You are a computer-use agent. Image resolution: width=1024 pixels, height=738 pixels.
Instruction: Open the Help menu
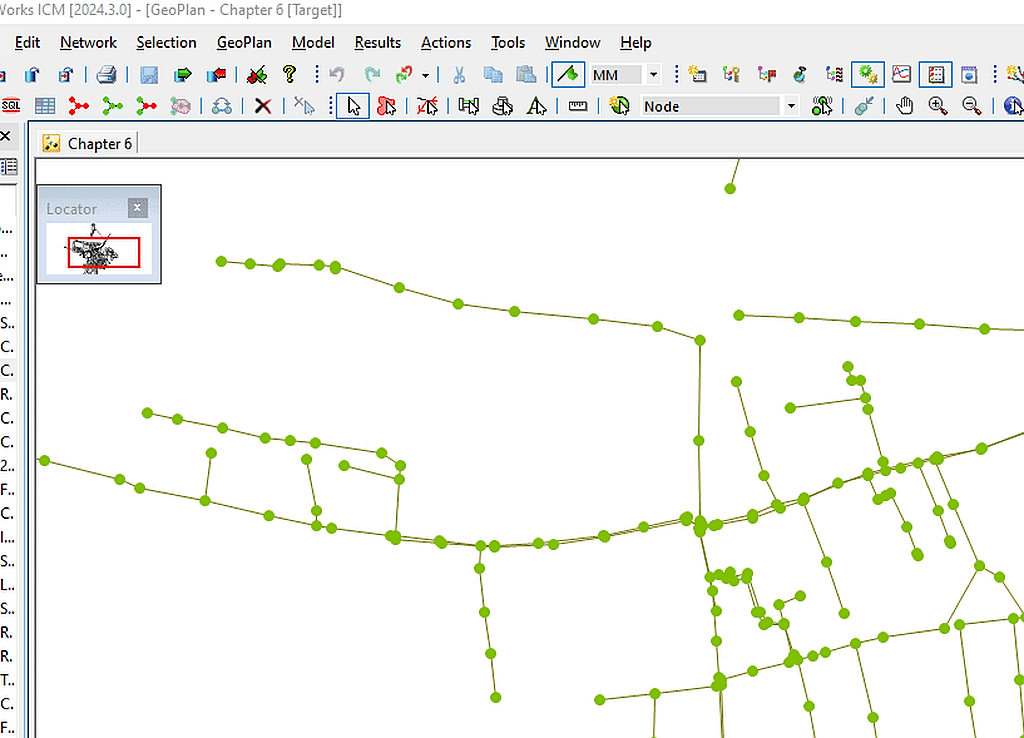[635, 42]
